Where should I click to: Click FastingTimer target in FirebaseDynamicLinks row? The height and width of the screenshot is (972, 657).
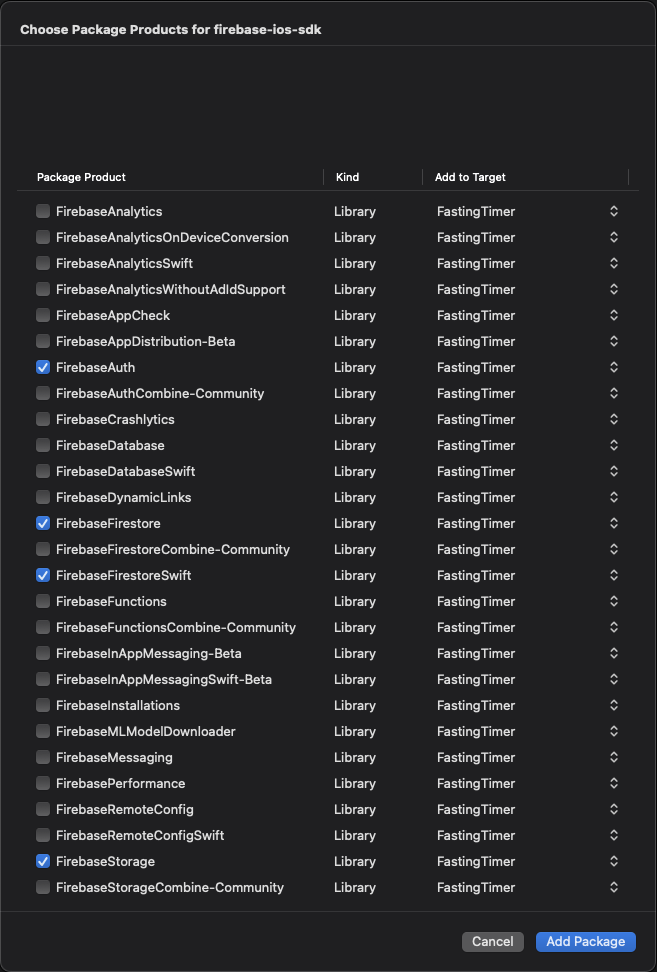476,497
